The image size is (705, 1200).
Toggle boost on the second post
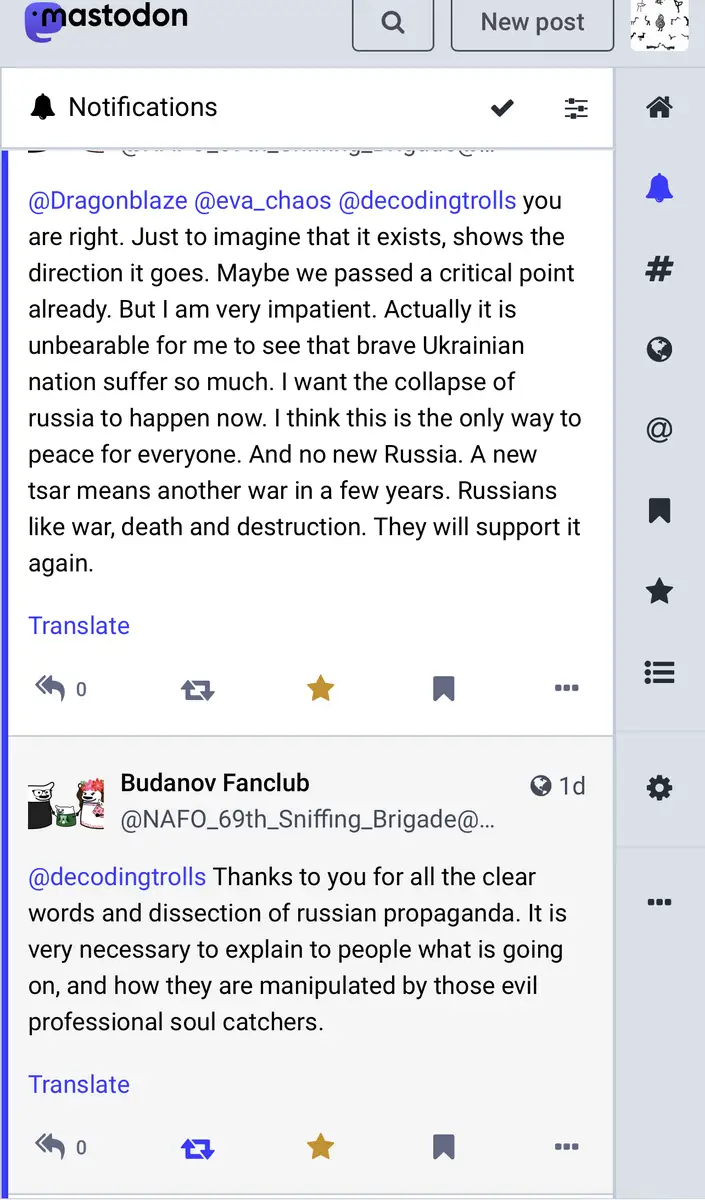[x=197, y=1147]
